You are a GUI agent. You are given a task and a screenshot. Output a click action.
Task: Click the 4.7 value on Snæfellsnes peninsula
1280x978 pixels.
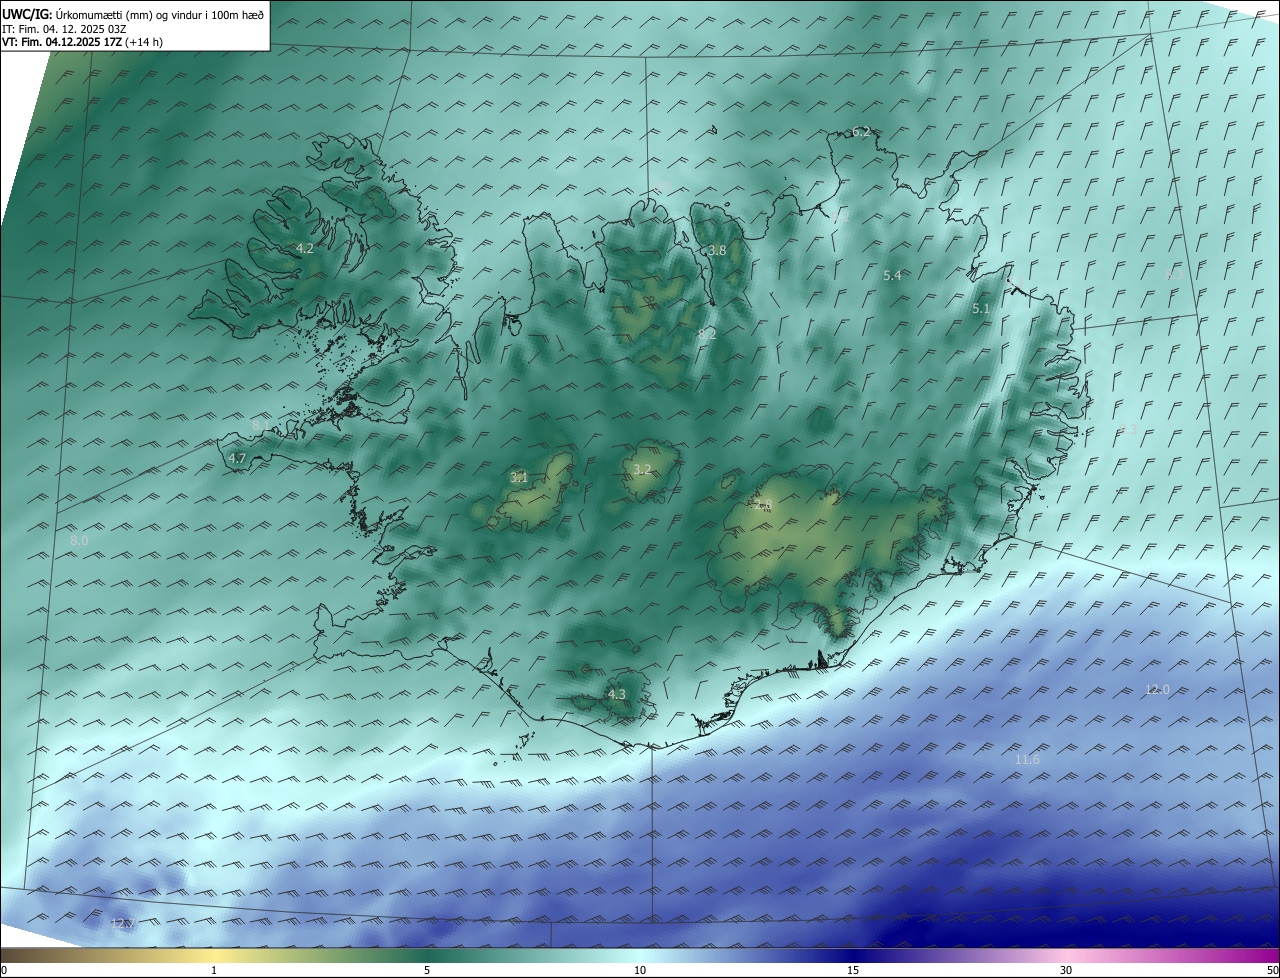[x=237, y=458]
